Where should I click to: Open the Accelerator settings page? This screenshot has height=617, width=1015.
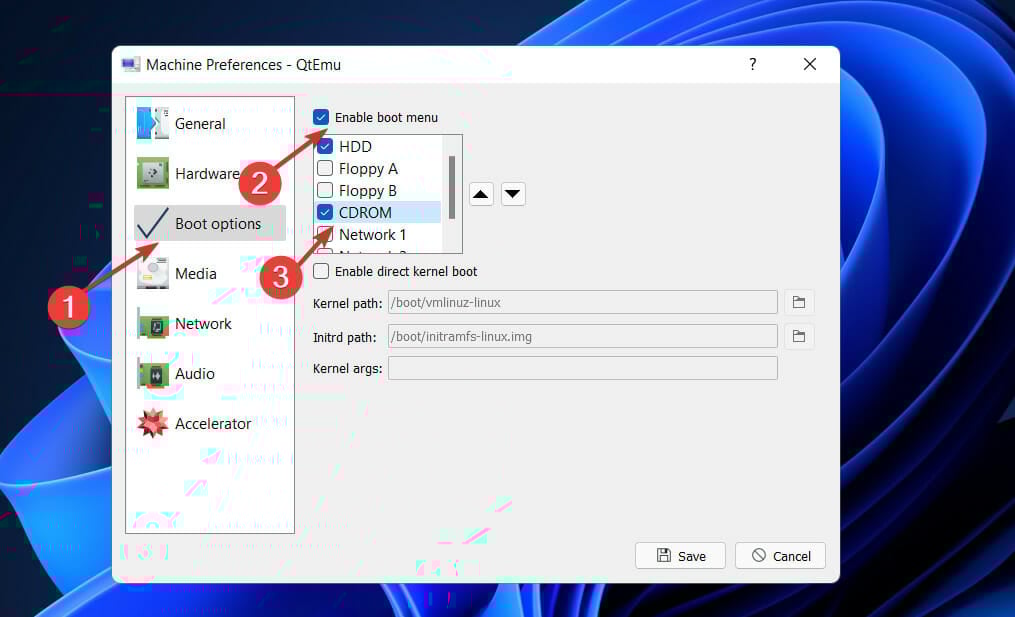click(210, 423)
